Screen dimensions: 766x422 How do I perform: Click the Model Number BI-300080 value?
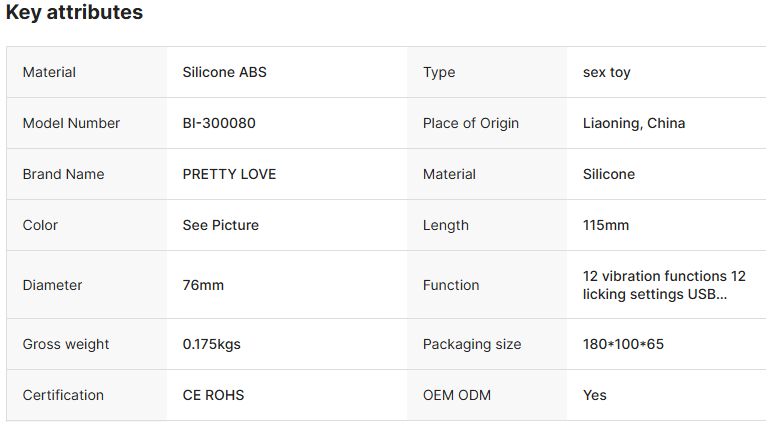(x=219, y=123)
